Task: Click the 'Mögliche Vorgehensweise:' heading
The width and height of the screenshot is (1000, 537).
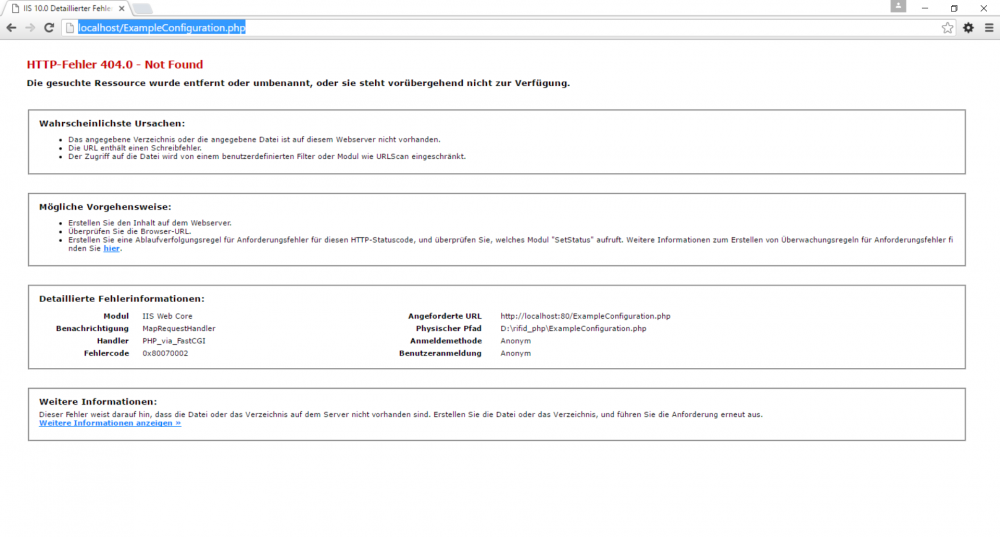Action: (105, 207)
